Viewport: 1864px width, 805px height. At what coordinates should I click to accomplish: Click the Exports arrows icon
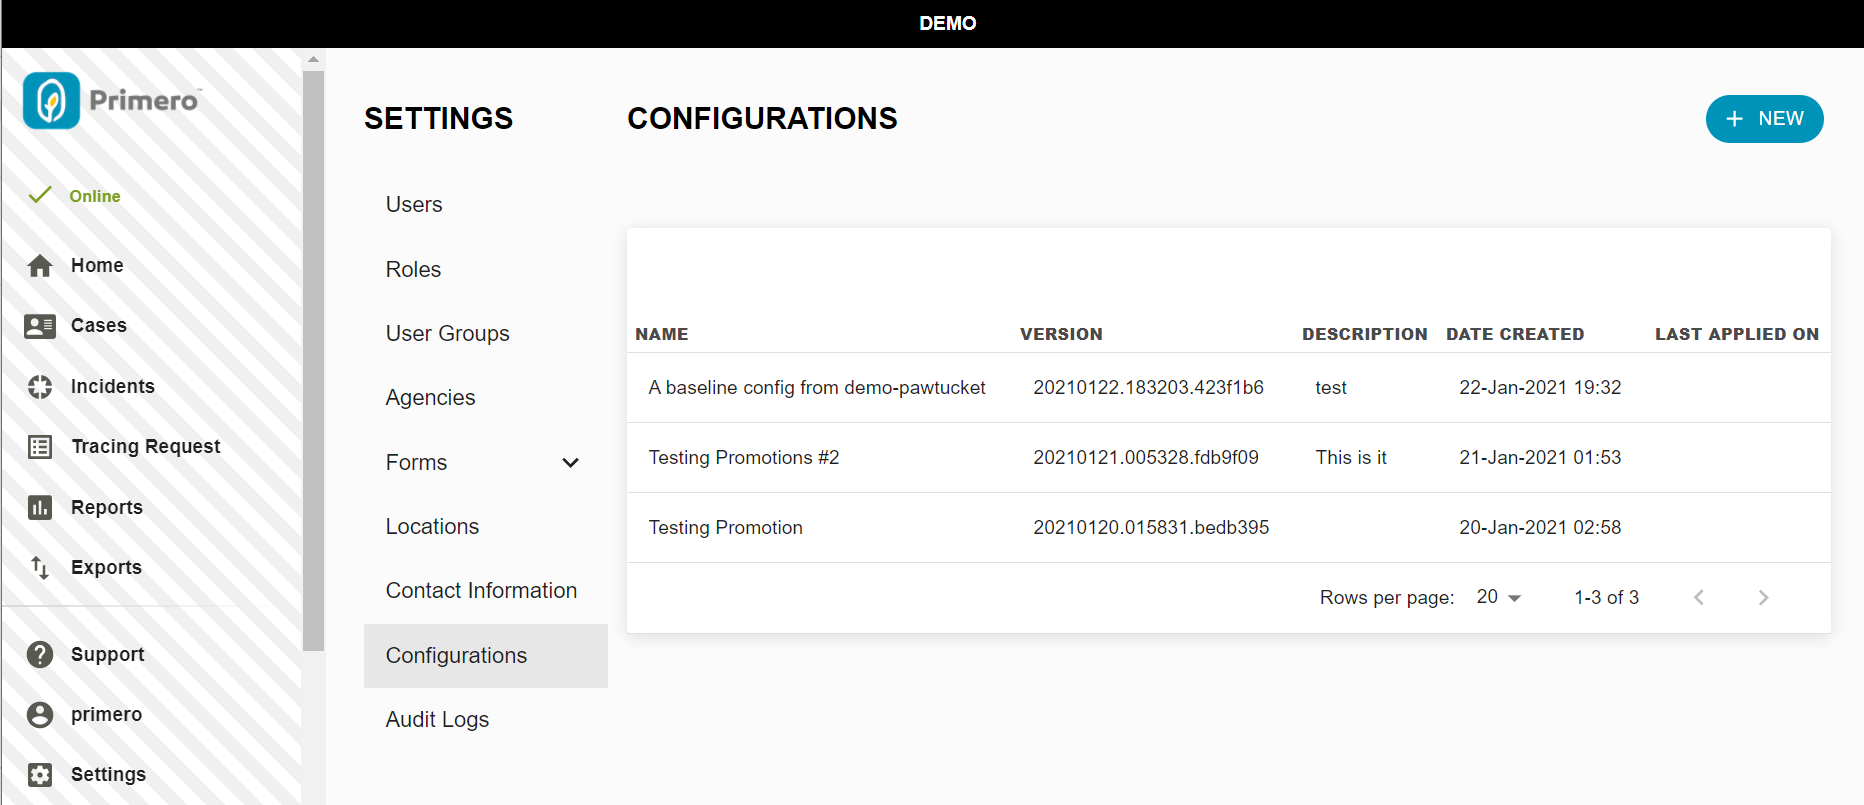[40, 568]
